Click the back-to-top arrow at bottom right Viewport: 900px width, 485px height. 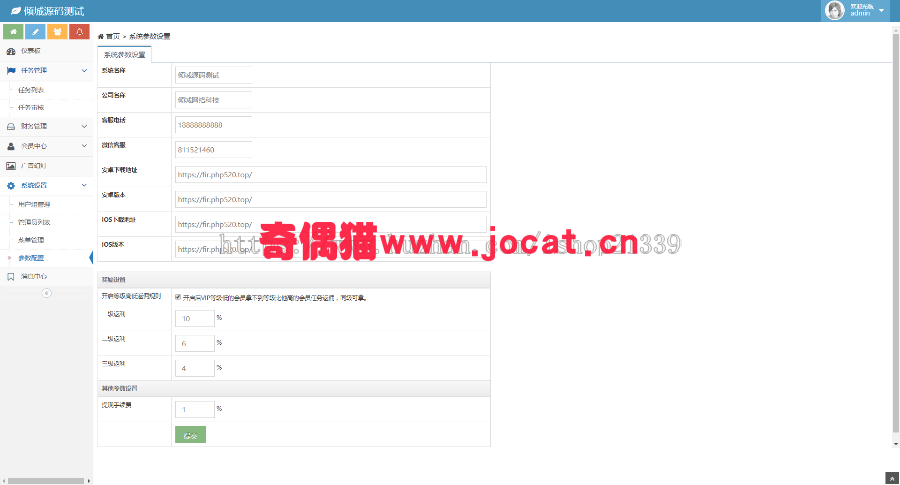(x=891, y=478)
